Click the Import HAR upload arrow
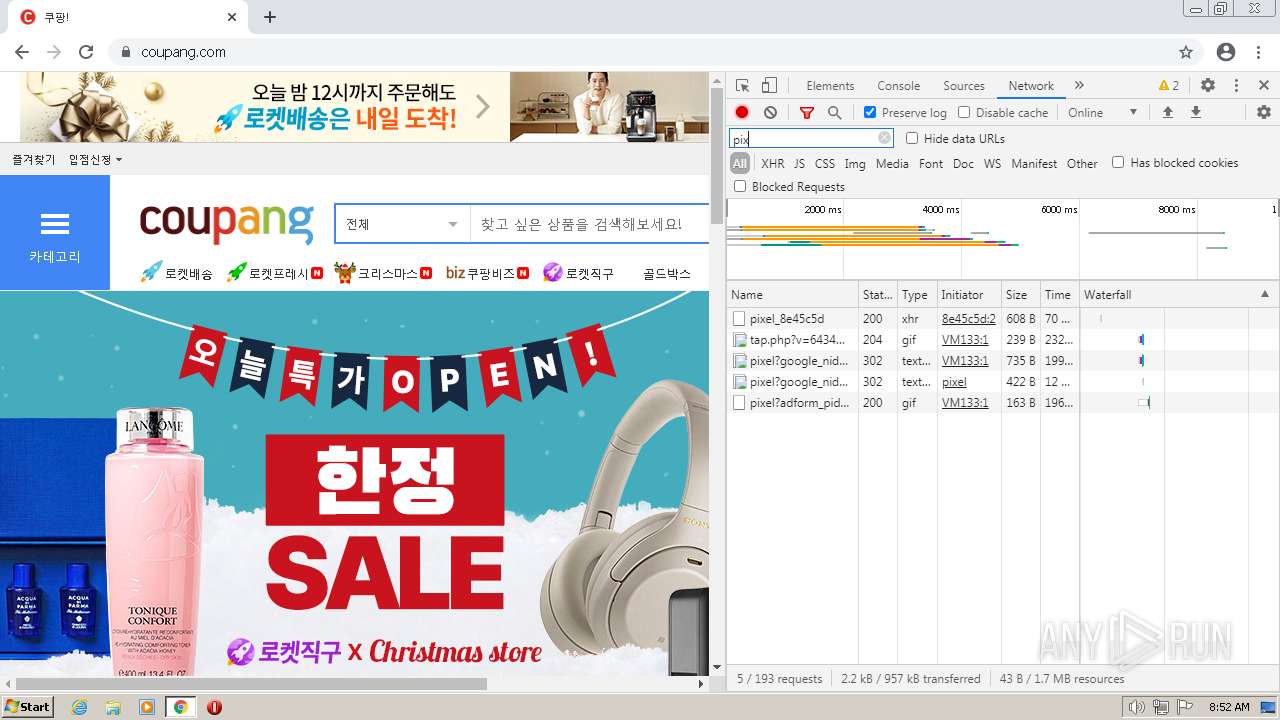 click(x=1167, y=113)
